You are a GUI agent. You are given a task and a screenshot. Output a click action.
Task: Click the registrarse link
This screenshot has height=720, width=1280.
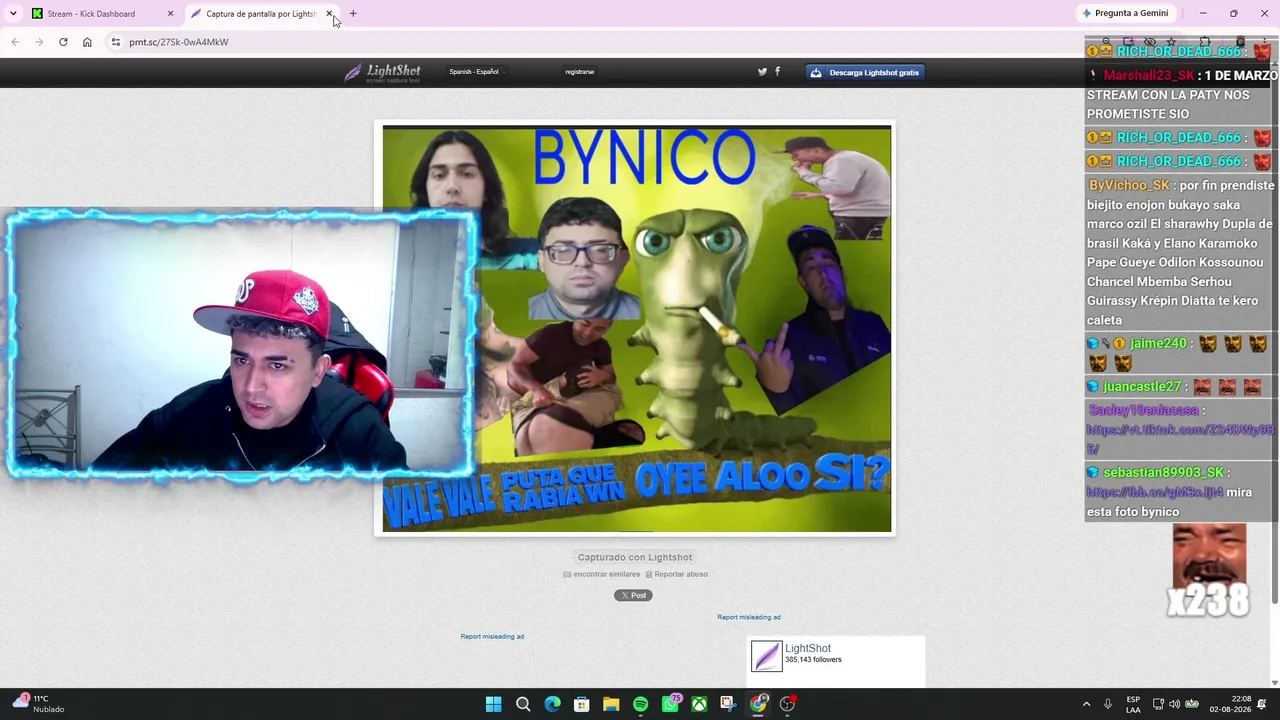click(x=579, y=72)
